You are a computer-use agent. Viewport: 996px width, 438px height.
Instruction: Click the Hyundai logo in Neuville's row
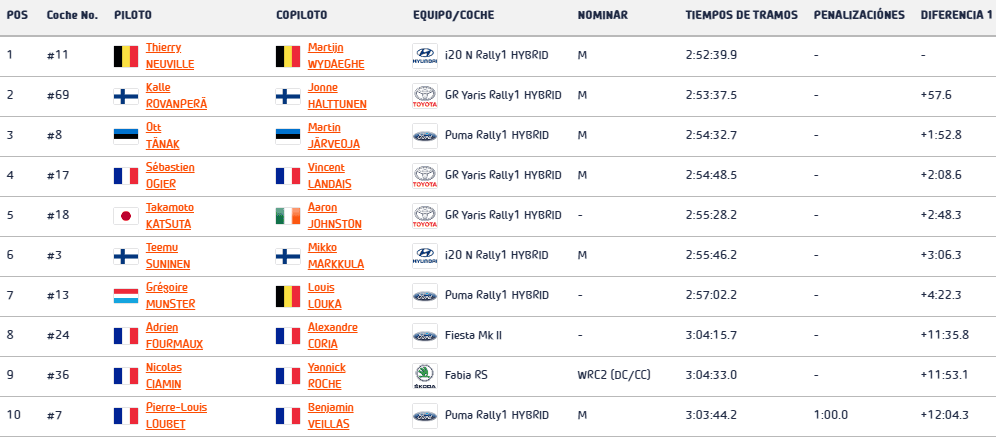point(424,56)
